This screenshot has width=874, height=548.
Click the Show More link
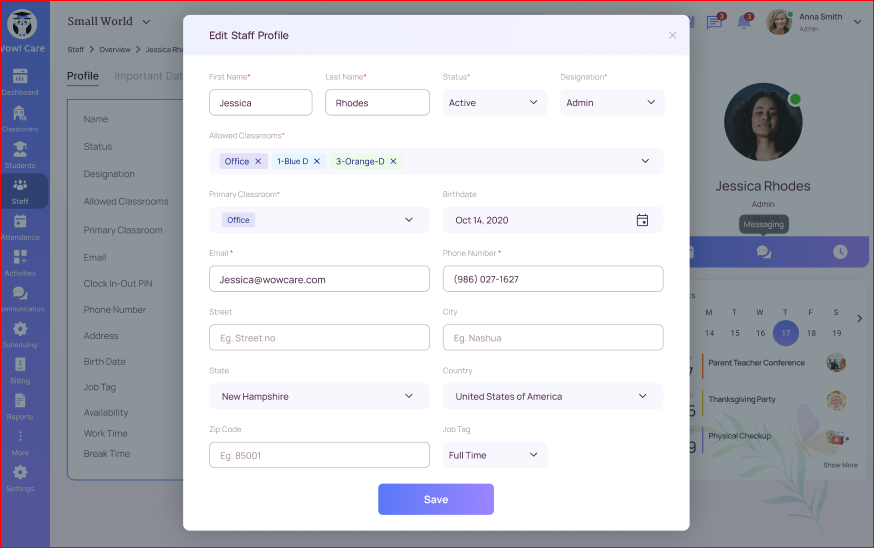point(840,465)
